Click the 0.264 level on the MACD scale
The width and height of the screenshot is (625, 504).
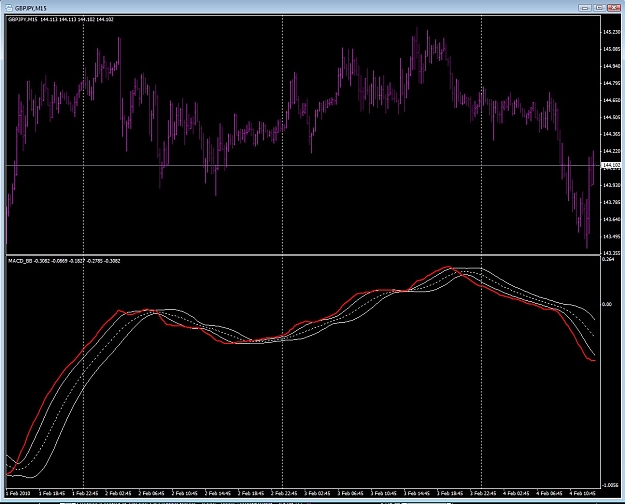[608, 259]
